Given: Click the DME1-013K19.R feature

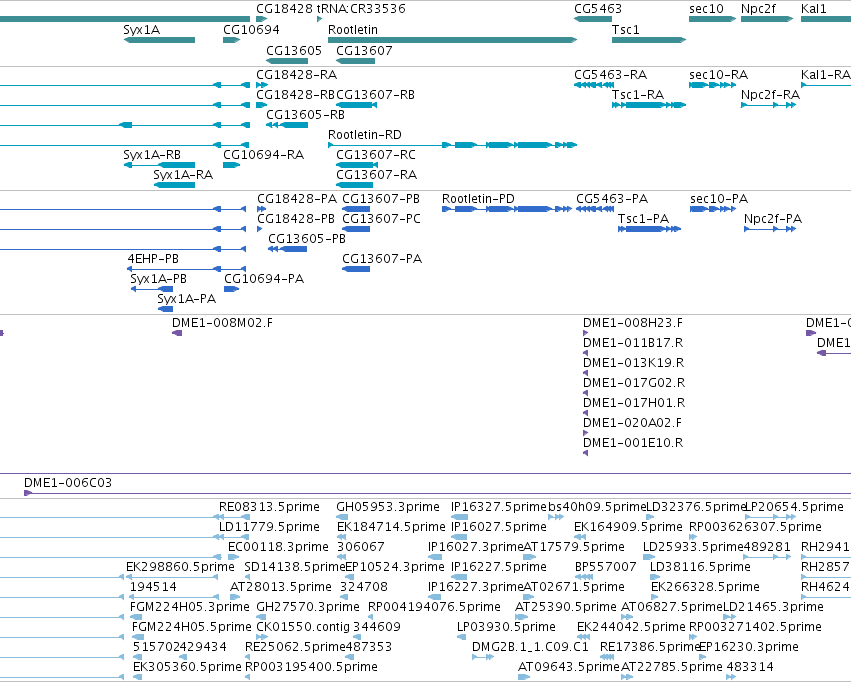Looking at the screenshot, I should point(586,373).
